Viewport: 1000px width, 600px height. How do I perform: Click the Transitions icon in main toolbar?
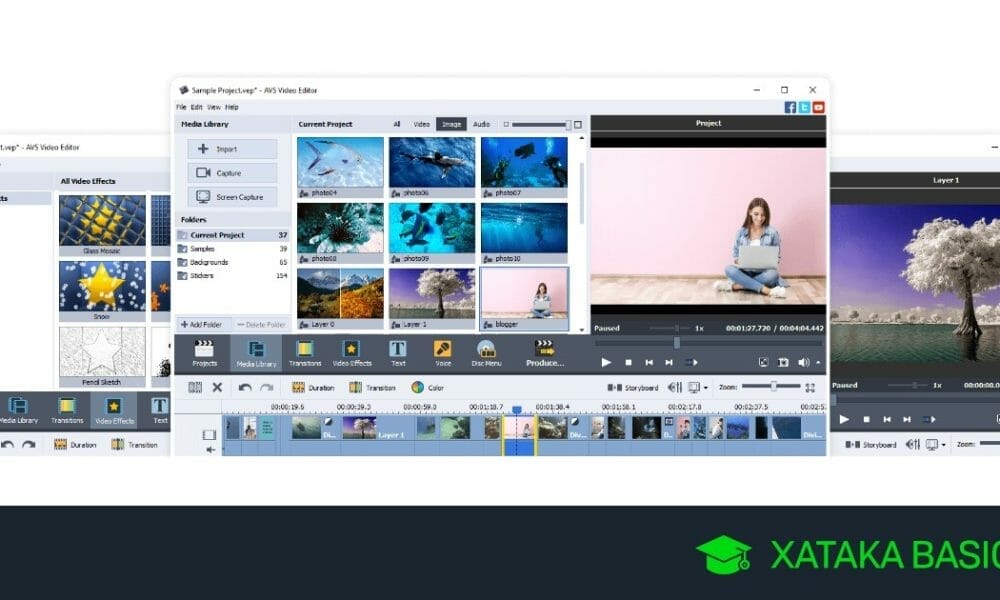(x=305, y=352)
